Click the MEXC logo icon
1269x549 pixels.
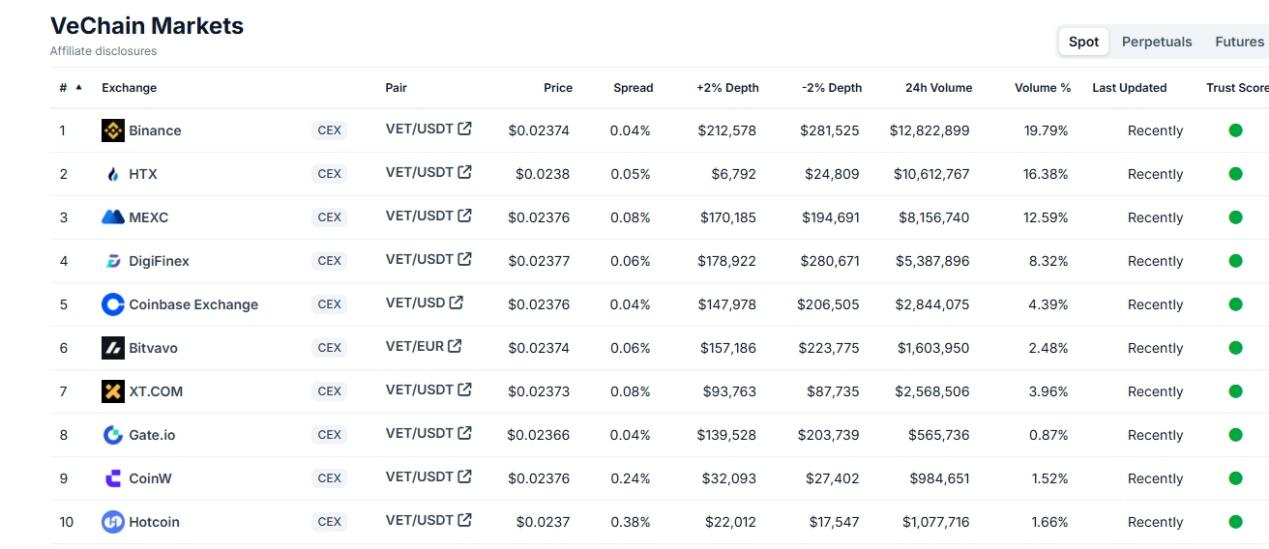113,217
